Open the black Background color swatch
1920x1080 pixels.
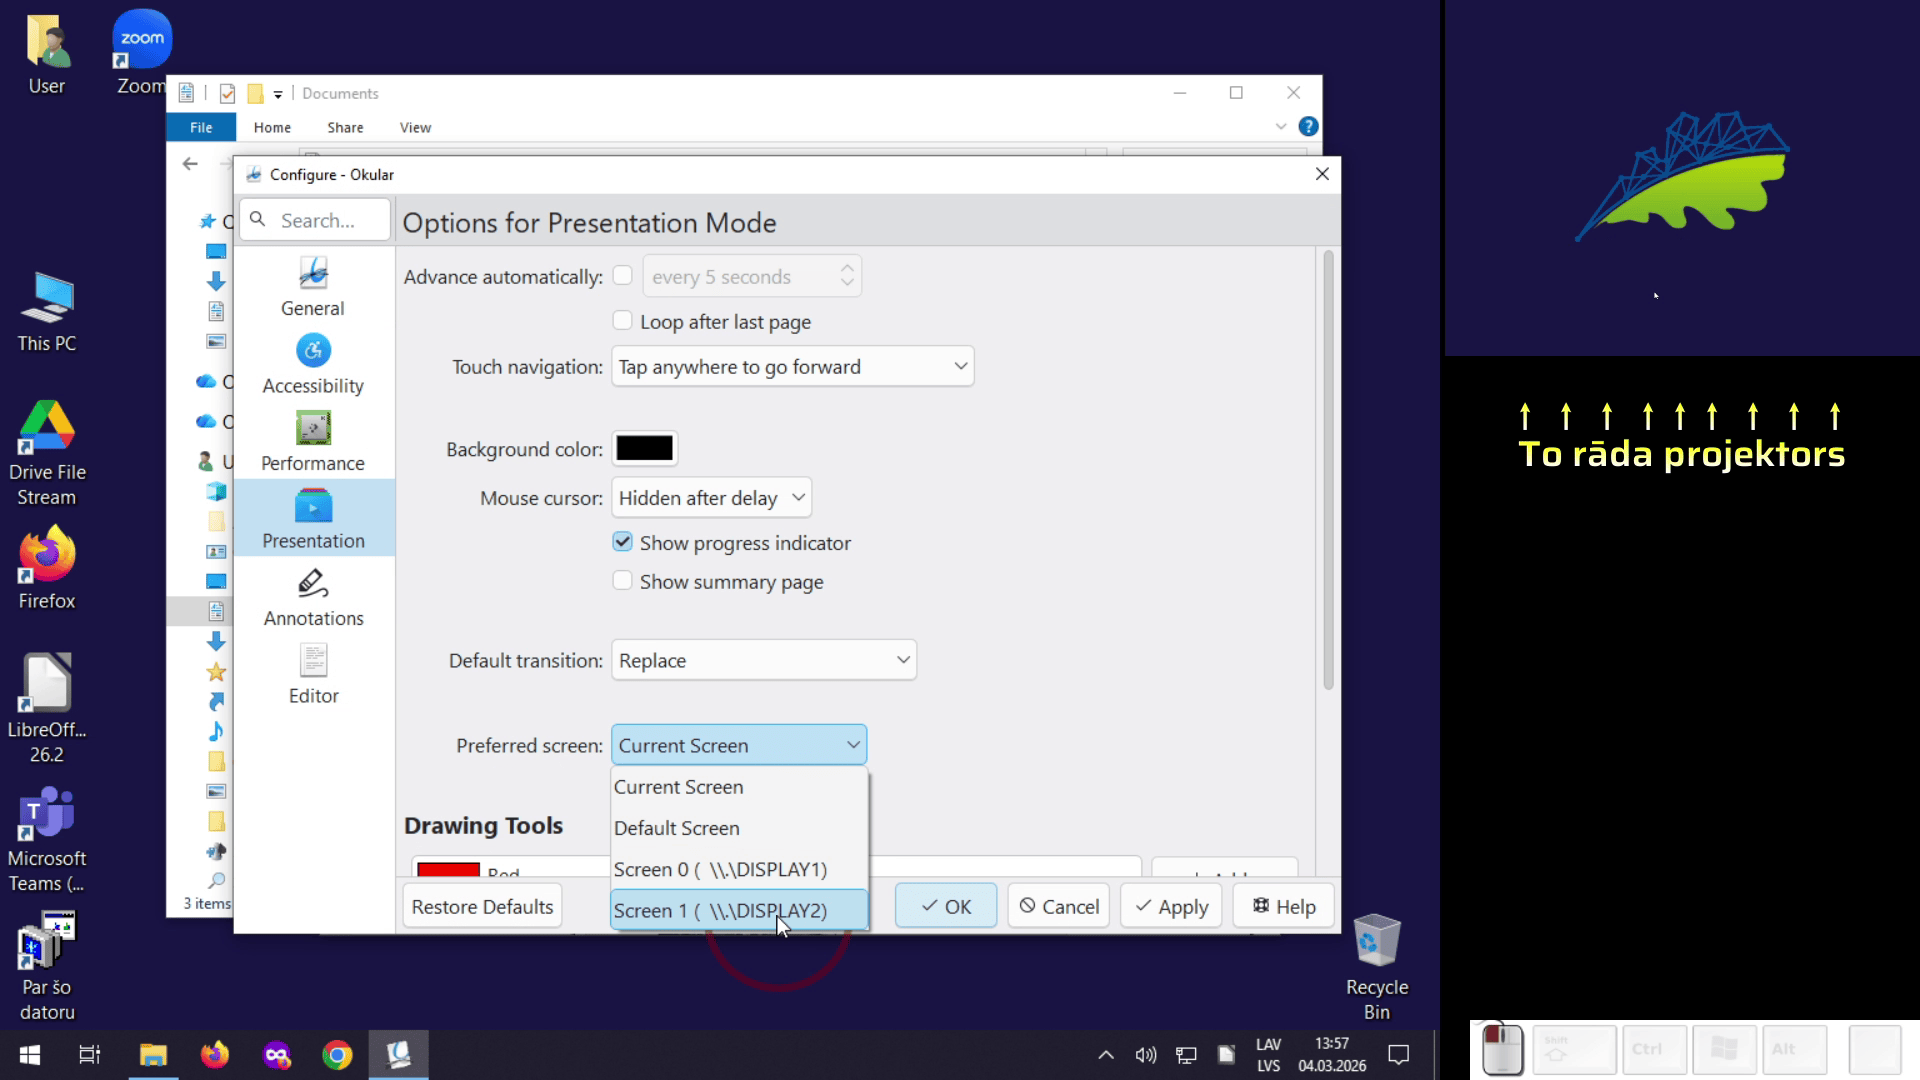(x=644, y=449)
